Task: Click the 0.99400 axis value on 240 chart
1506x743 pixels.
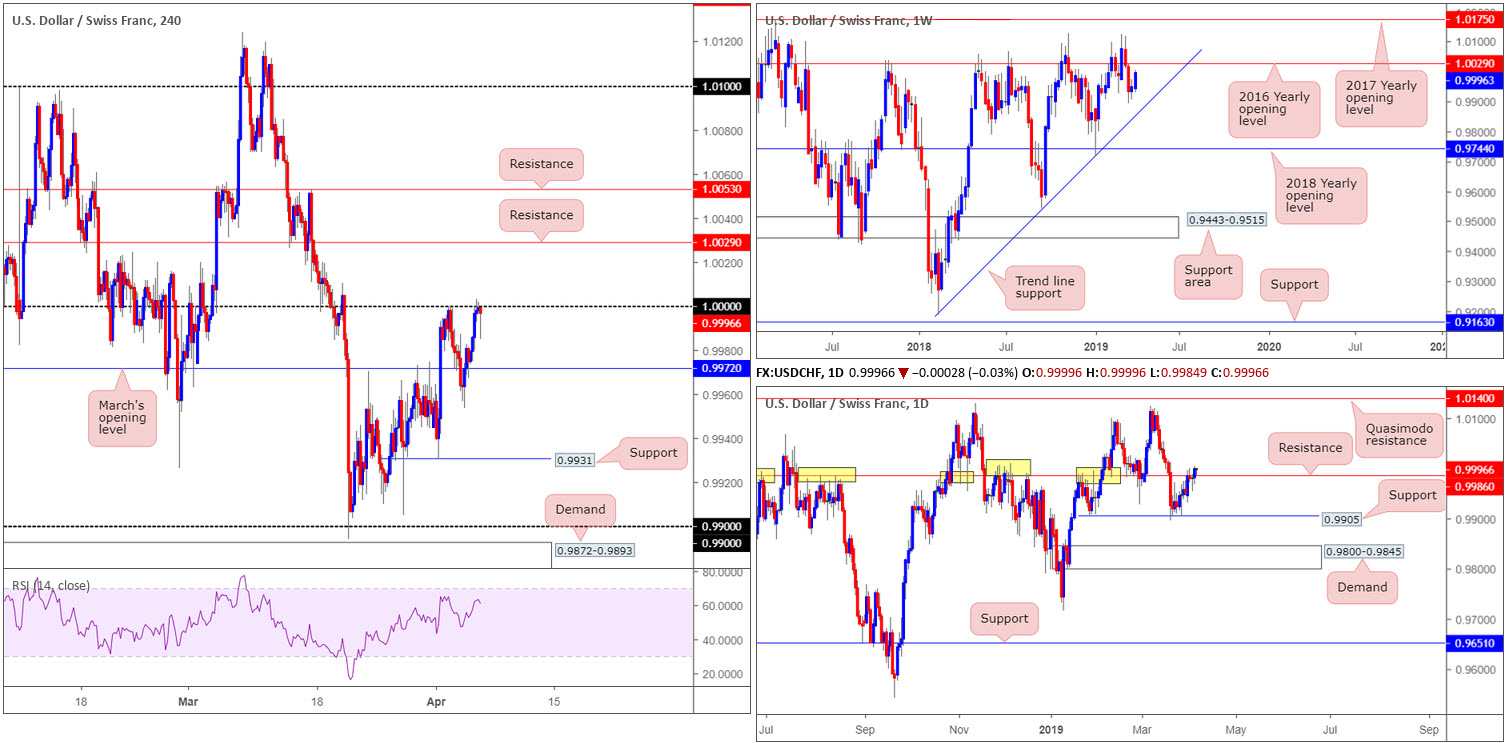Action: tap(722, 439)
